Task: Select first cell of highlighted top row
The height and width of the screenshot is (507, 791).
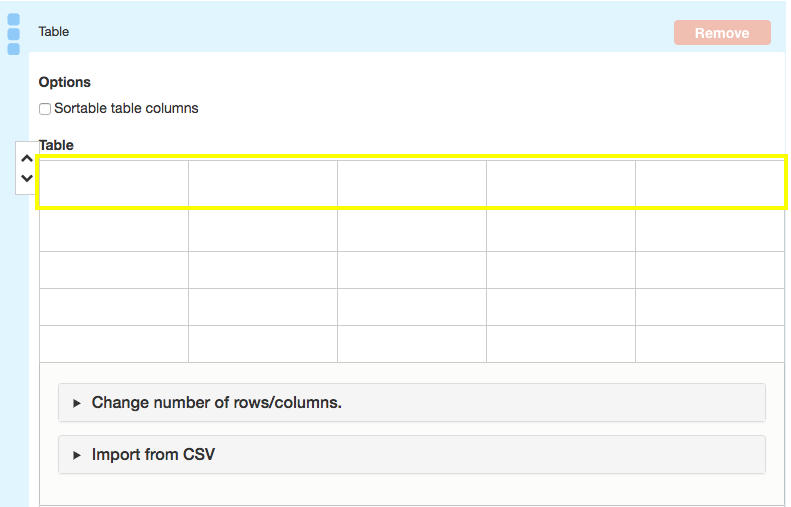Action: coord(114,183)
